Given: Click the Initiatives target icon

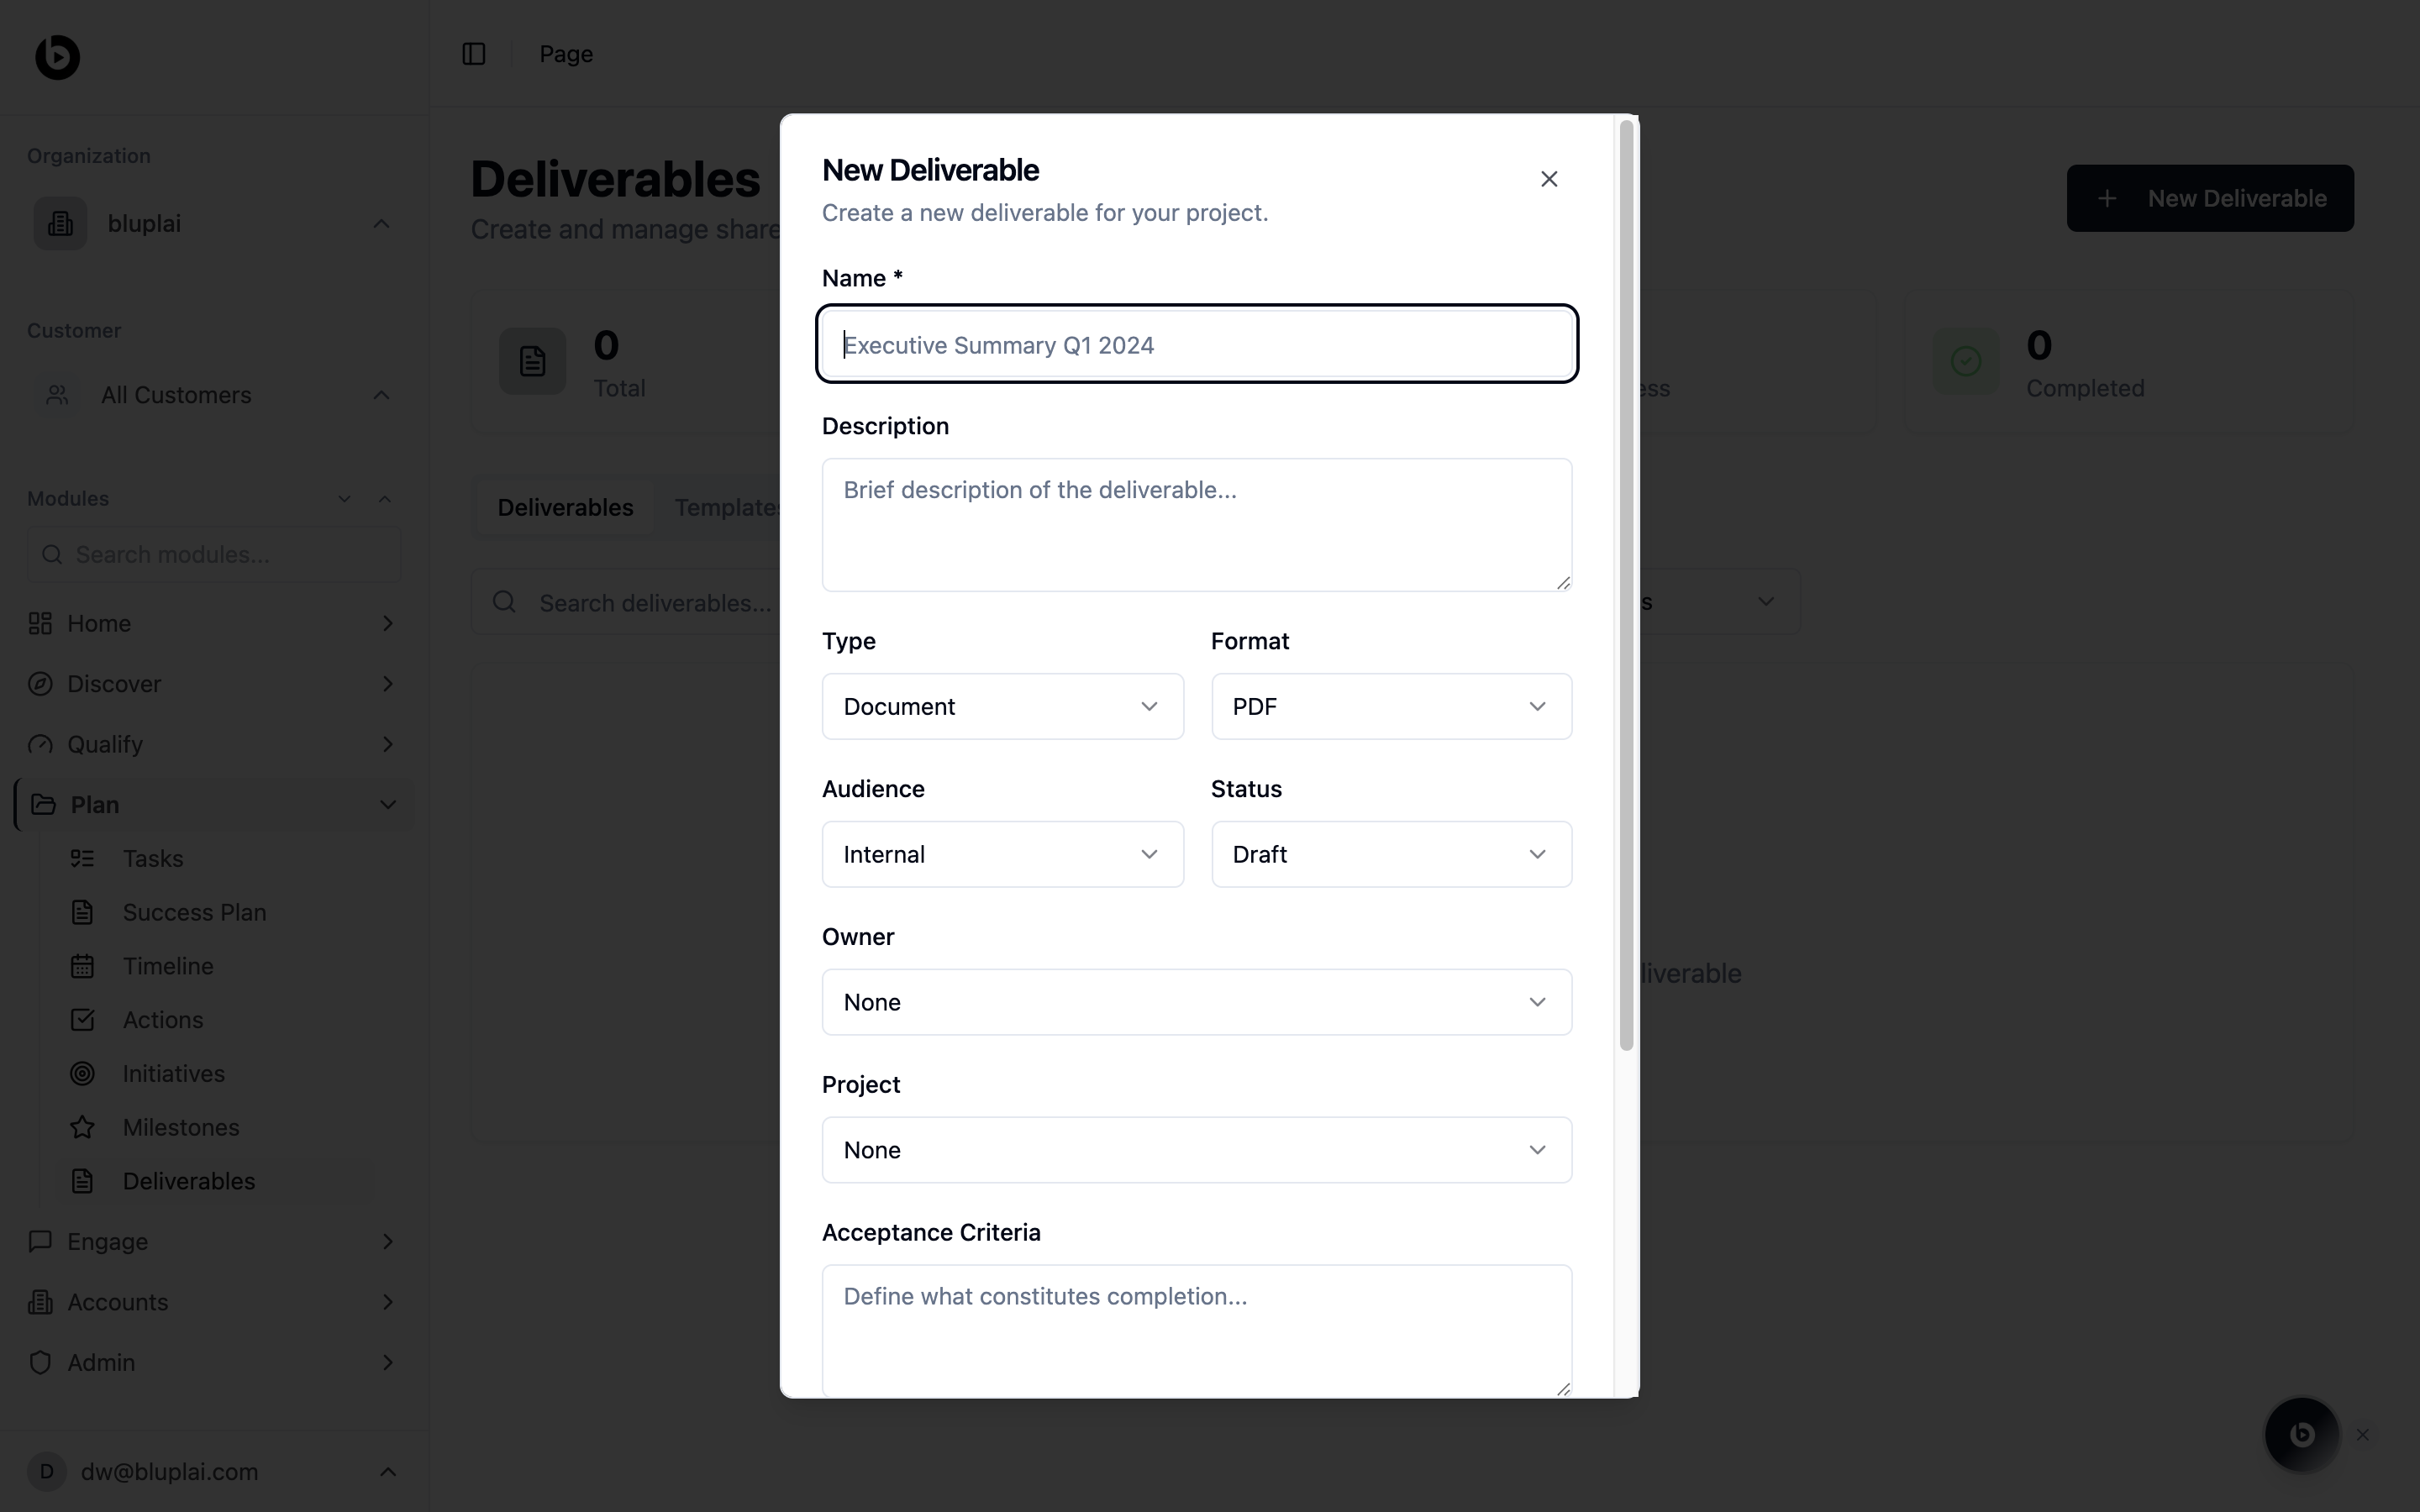Looking at the screenshot, I should 83,1073.
